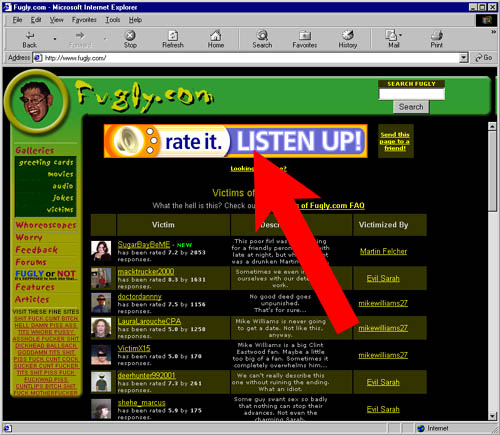500x435 pixels.
Task: Open the Help menu
Action: point(135,20)
